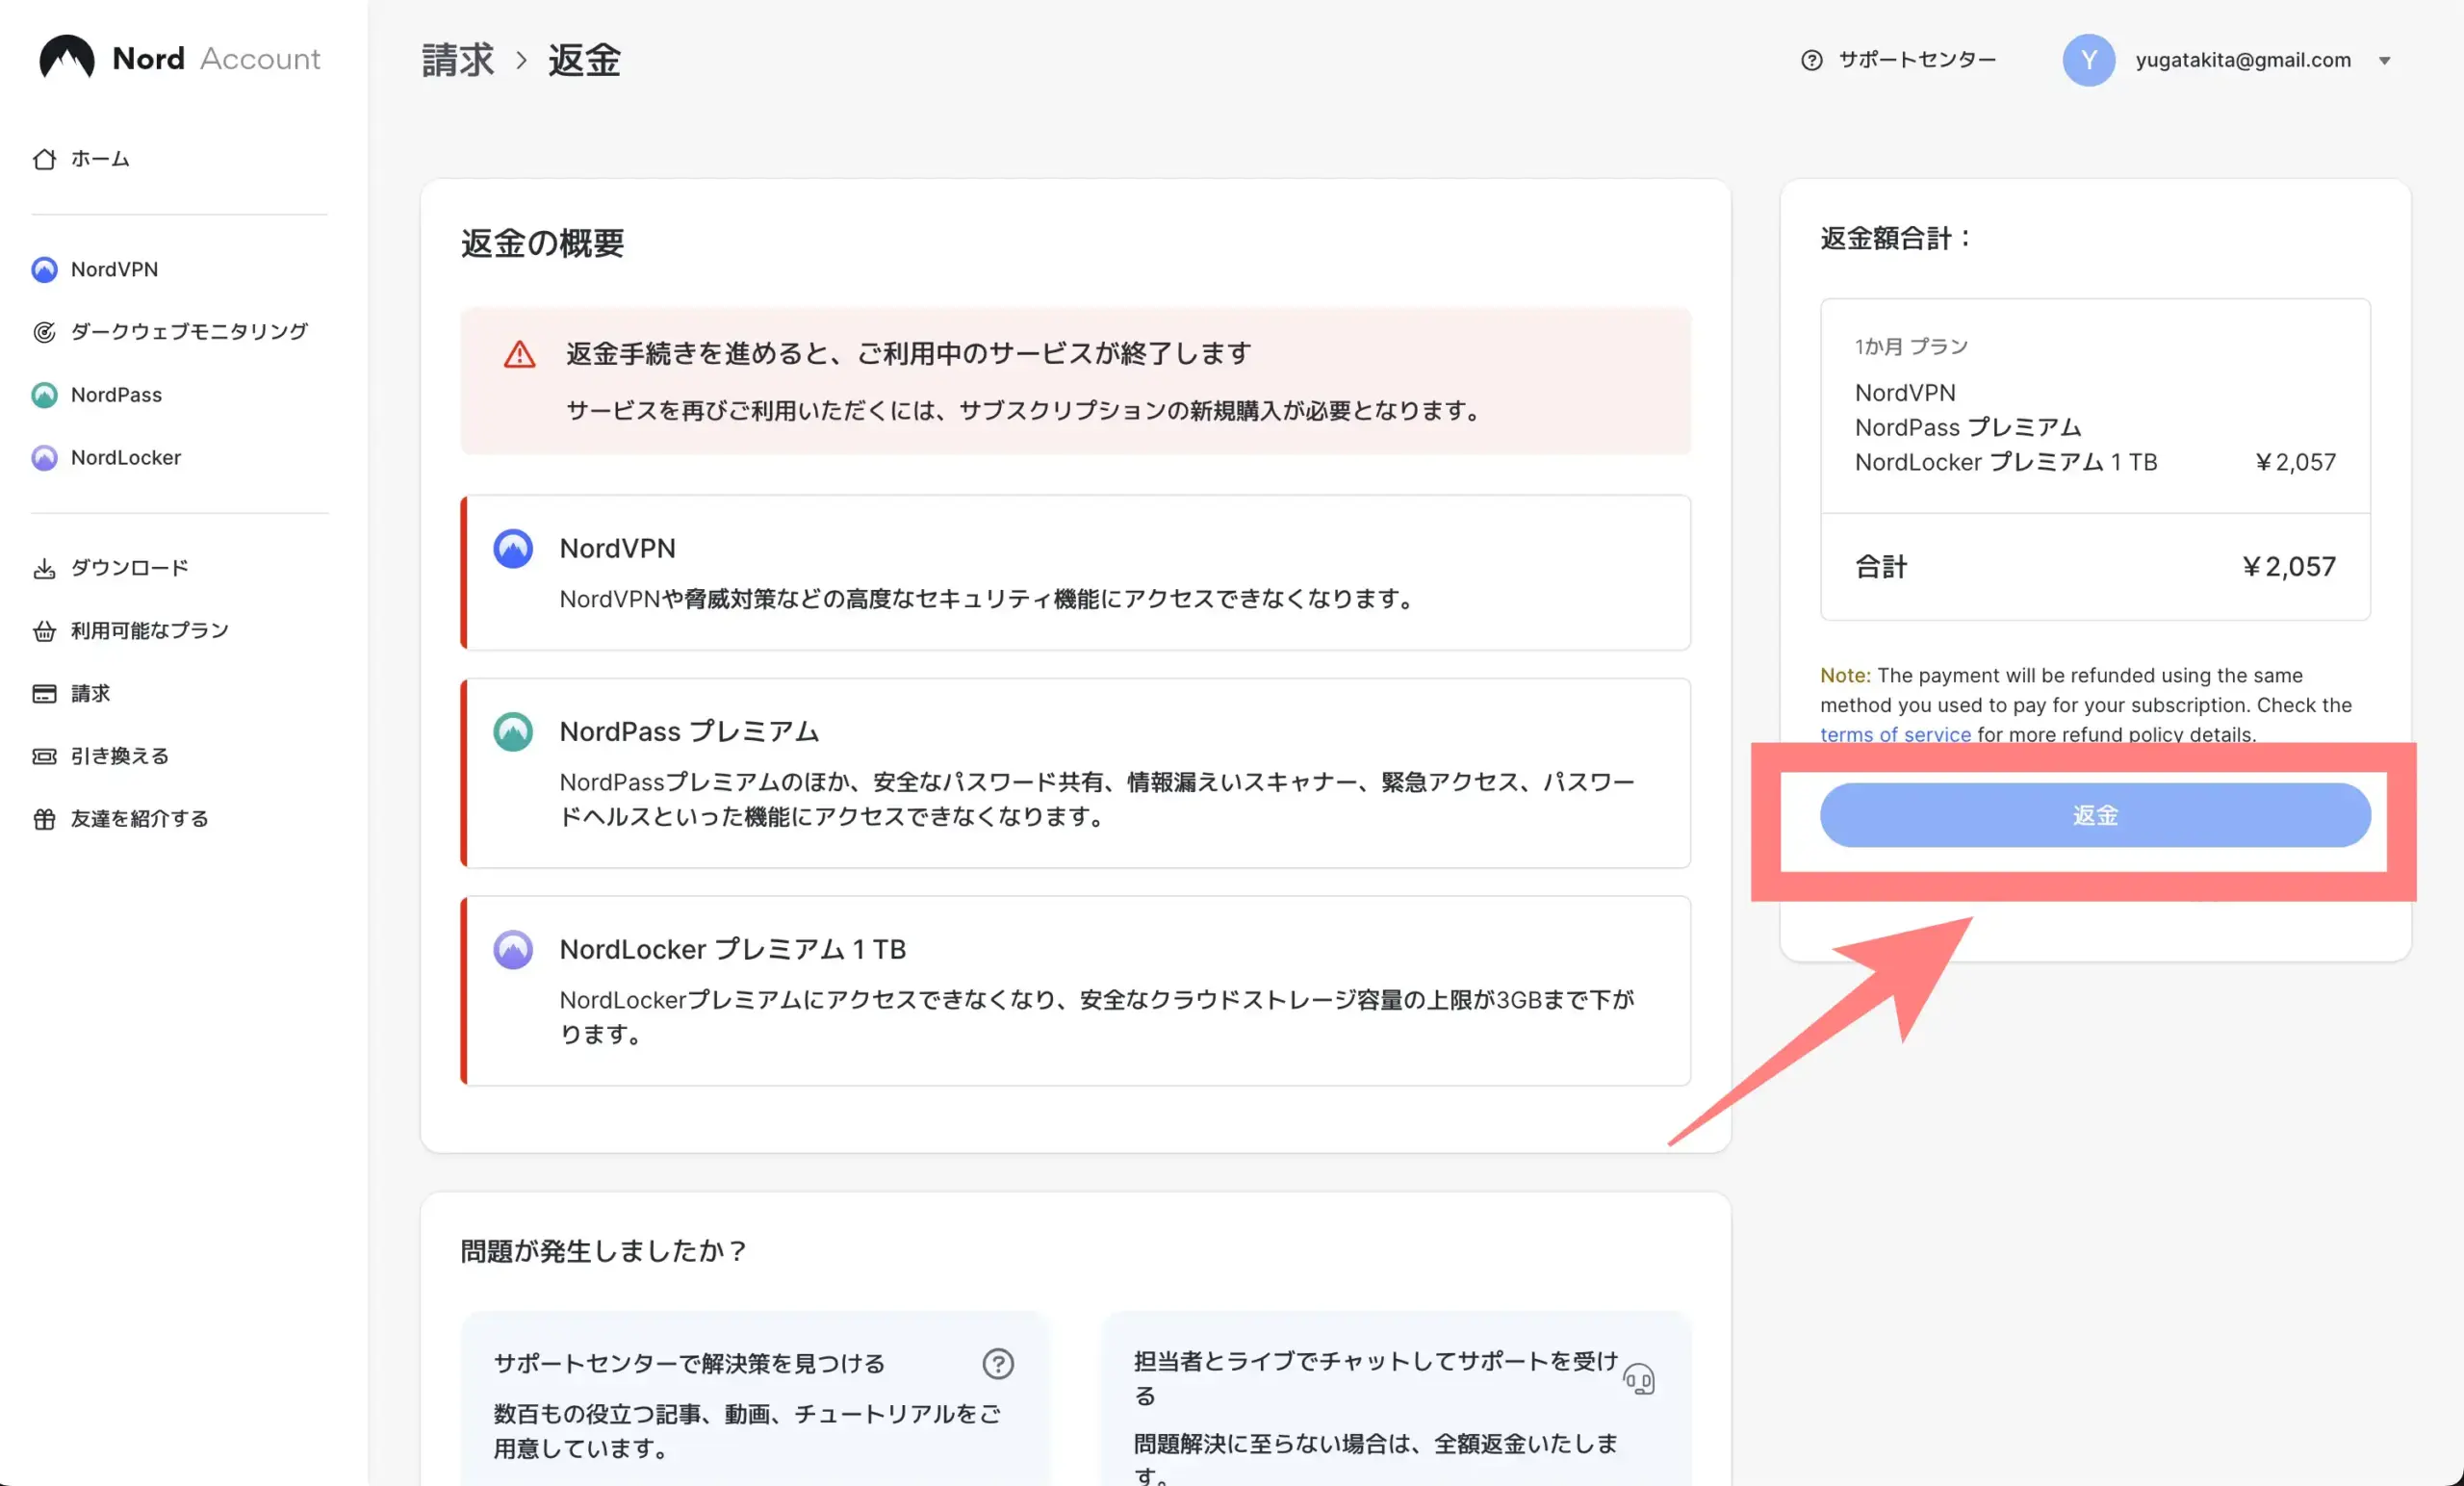Click the ダークウェブモニタリング radar icon
The height and width of the screenshot is (1486, 2464).
pos(44,332)
